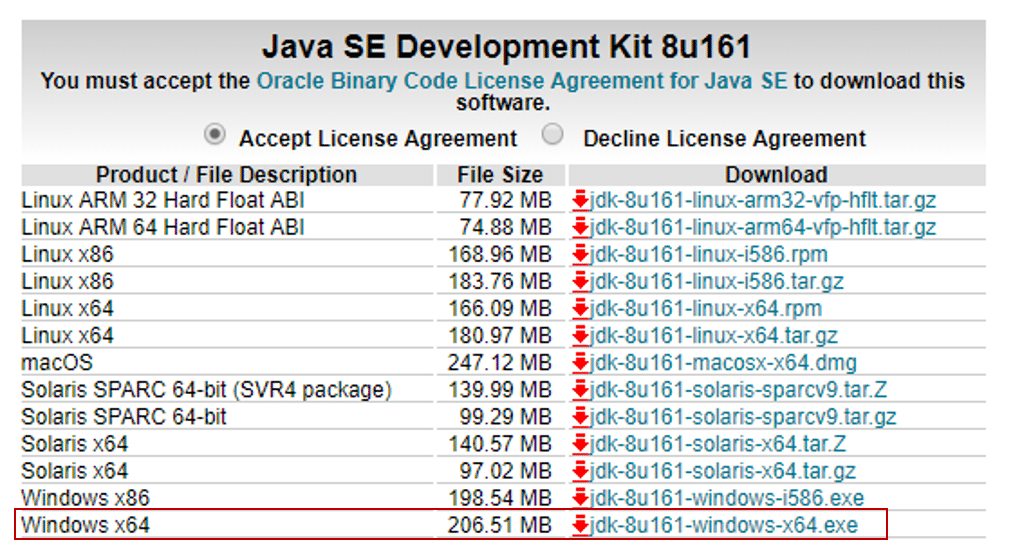Open Oracle Binary Code License Agreement link
The image size is (1013, 558).
(522, 81)
